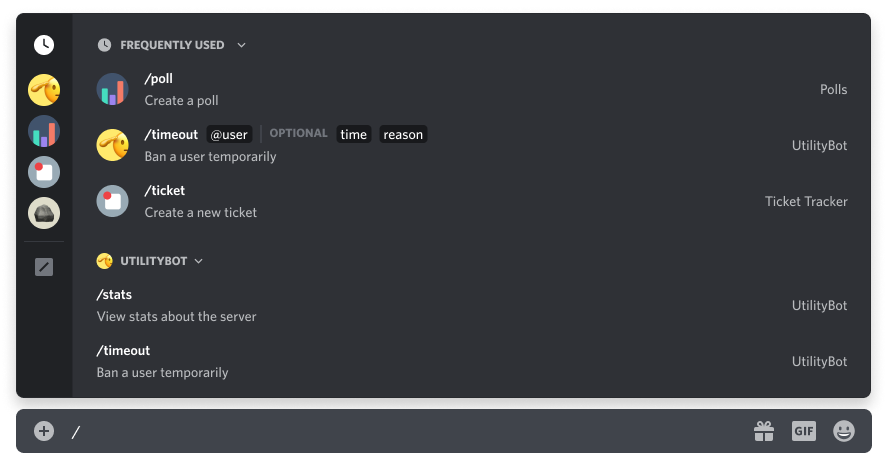Screen dimensions: 887x453
Task: Open the gift icon in message bar
Action: 764,431
